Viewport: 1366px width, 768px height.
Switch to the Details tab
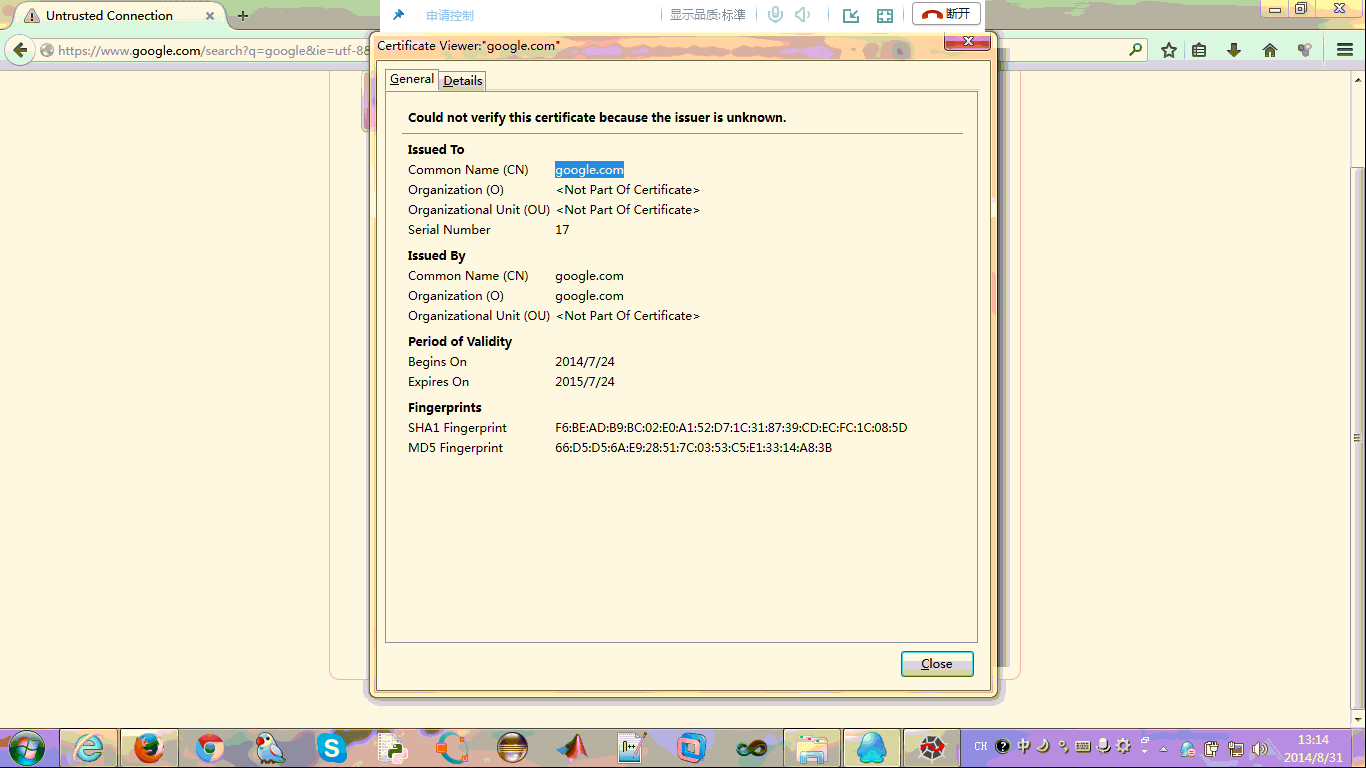tap(463, 80)
